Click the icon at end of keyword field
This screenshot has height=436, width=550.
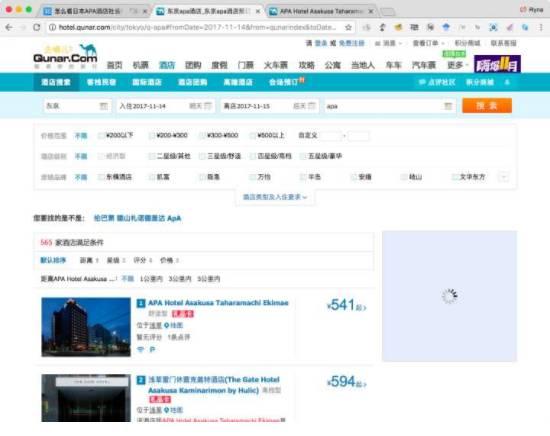(448, 106)
